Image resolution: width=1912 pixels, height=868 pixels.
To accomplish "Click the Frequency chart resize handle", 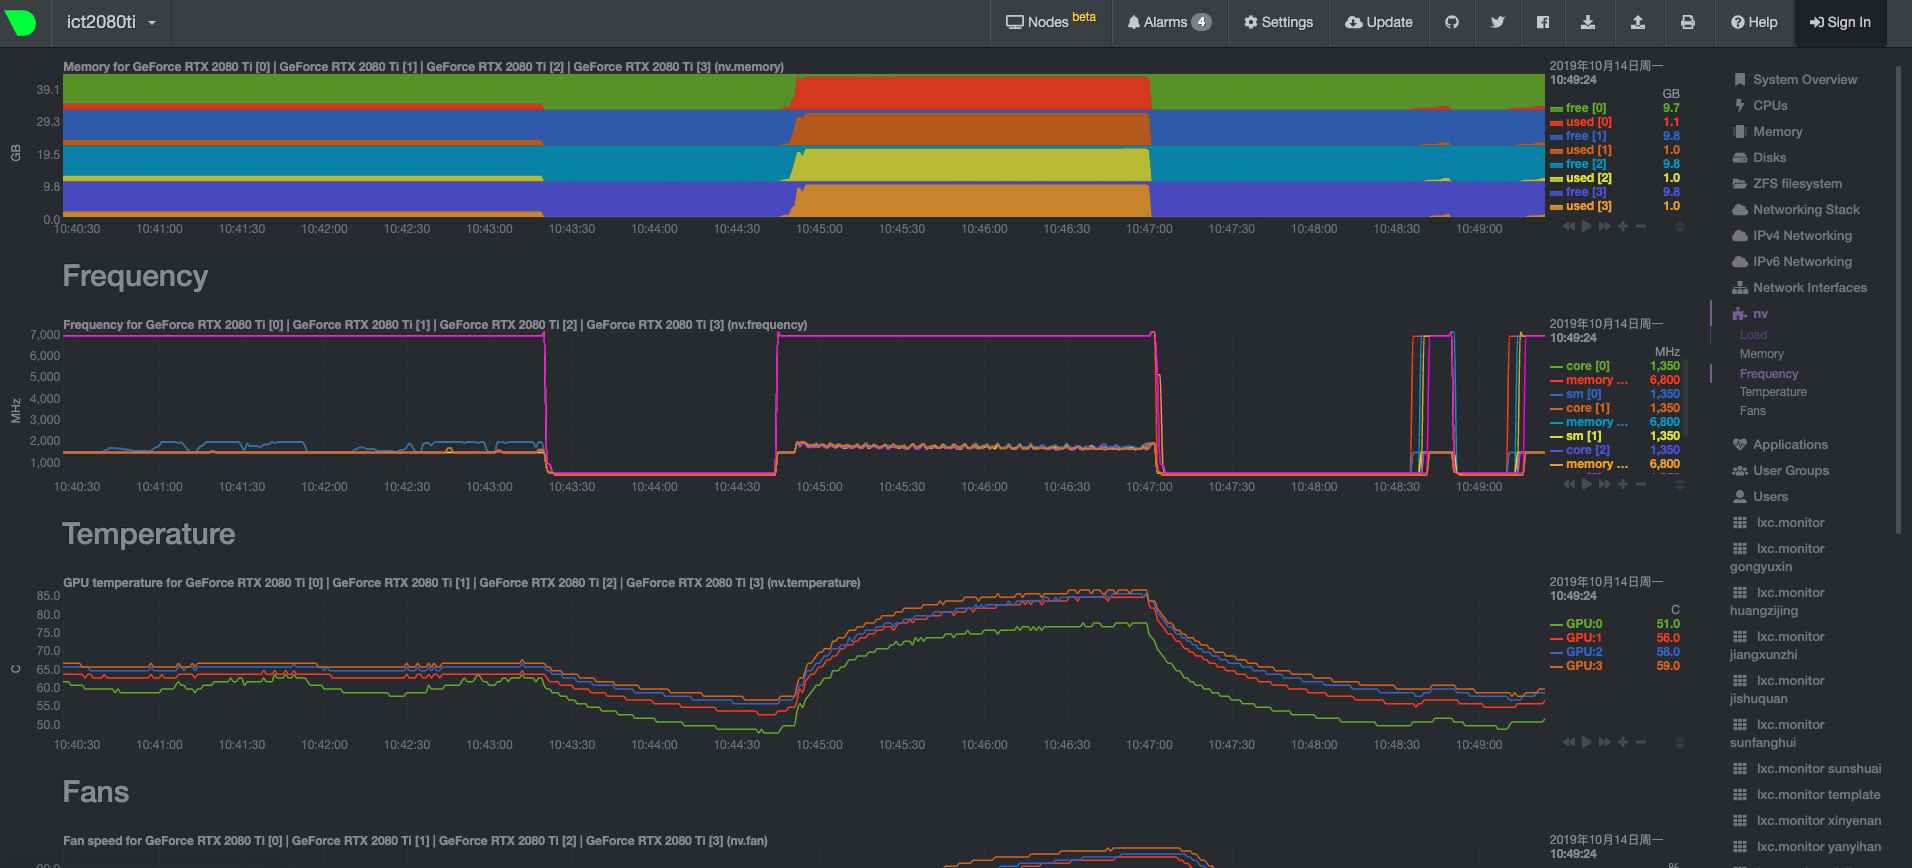I will tap(1680, 484).
